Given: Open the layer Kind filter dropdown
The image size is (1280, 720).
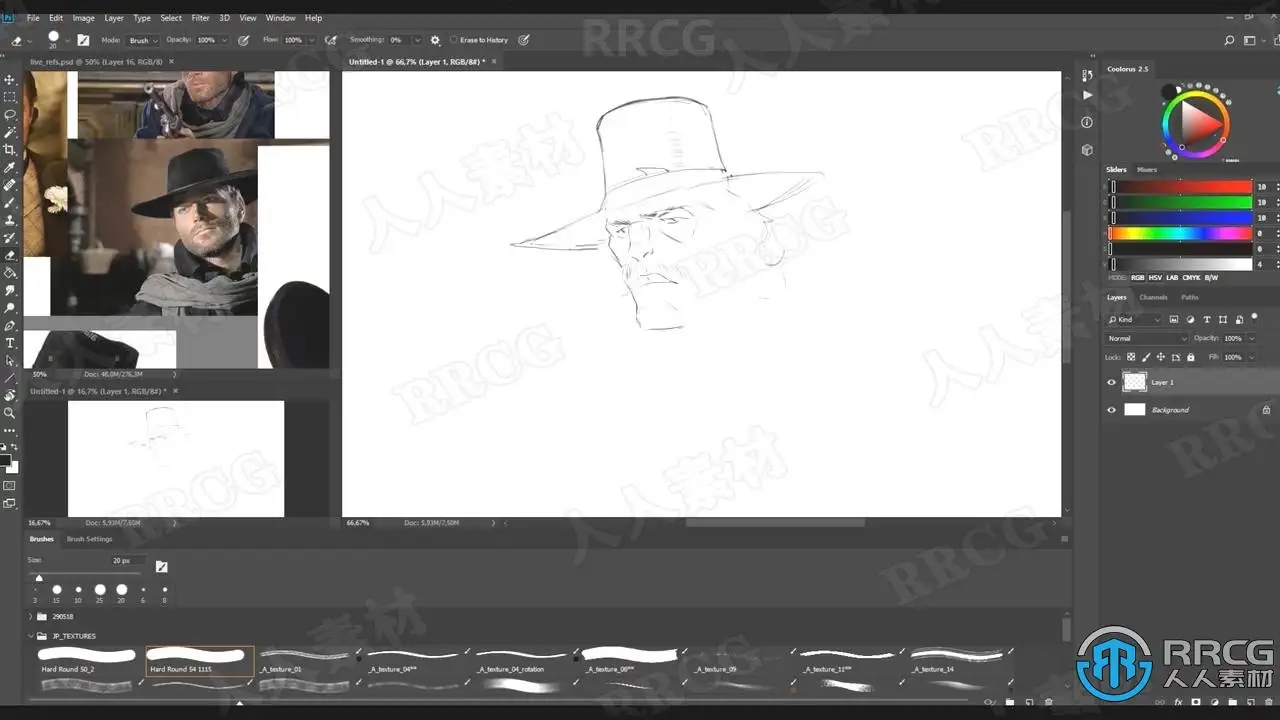Looking at the screenshot, I should tap(1134, 320).
